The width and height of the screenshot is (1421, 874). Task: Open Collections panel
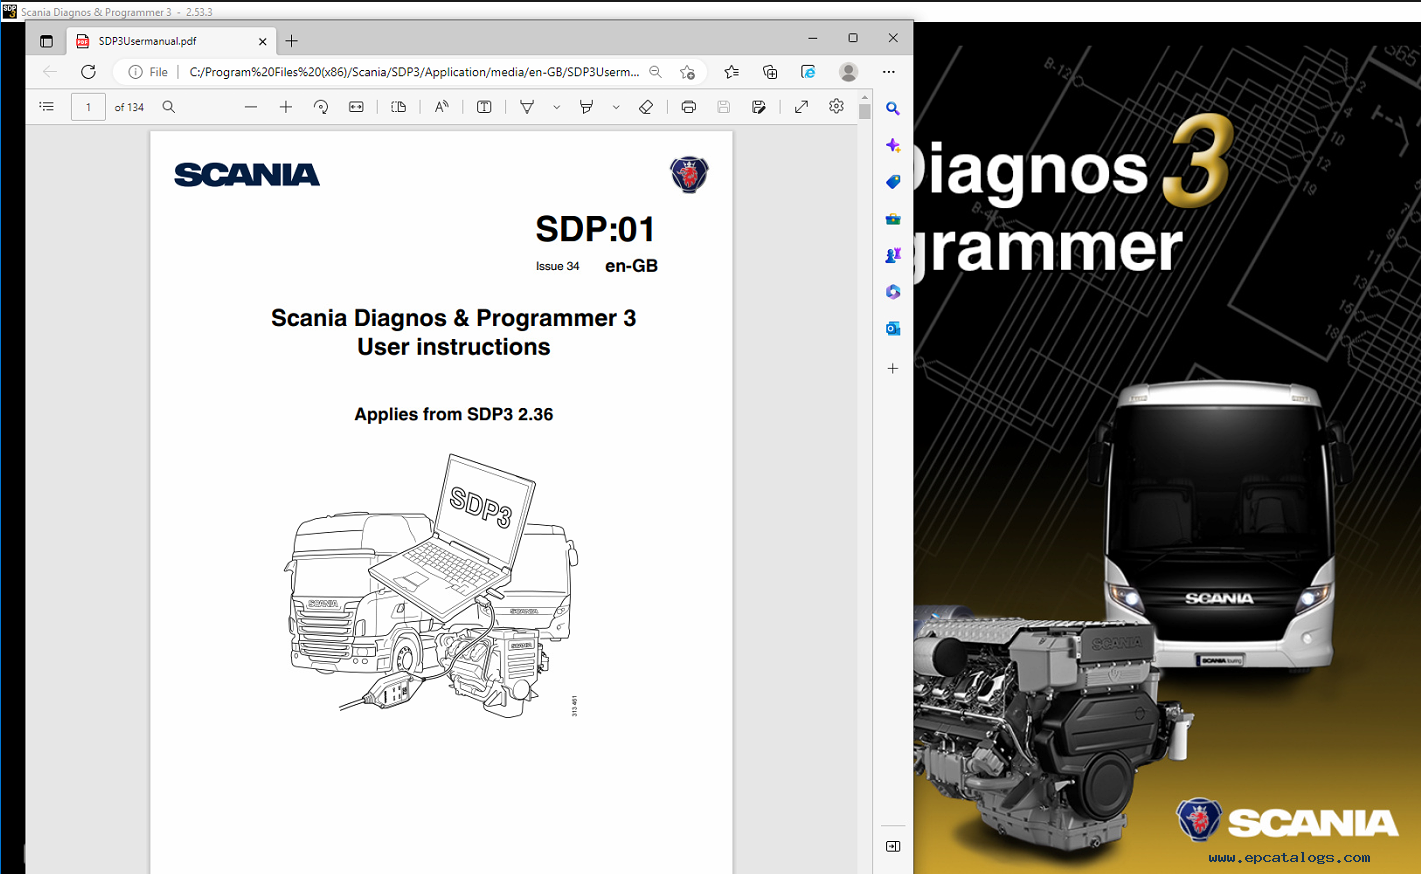(770, 72)
